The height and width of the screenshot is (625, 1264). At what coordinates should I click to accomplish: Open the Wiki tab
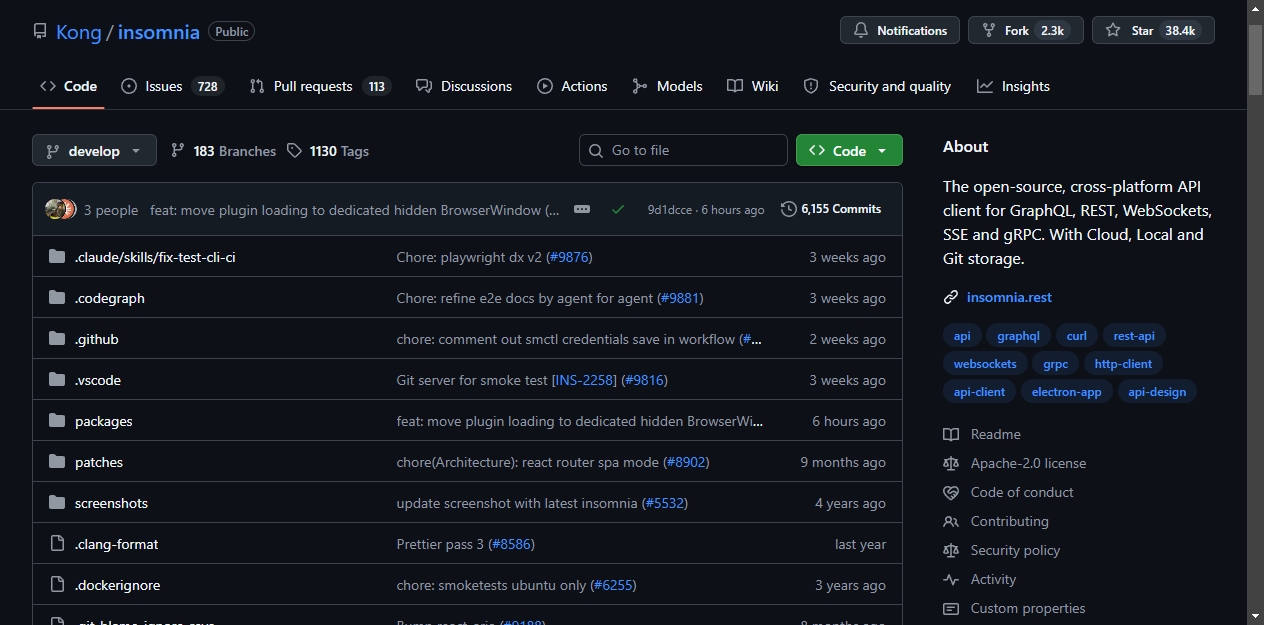coord(753,86)
